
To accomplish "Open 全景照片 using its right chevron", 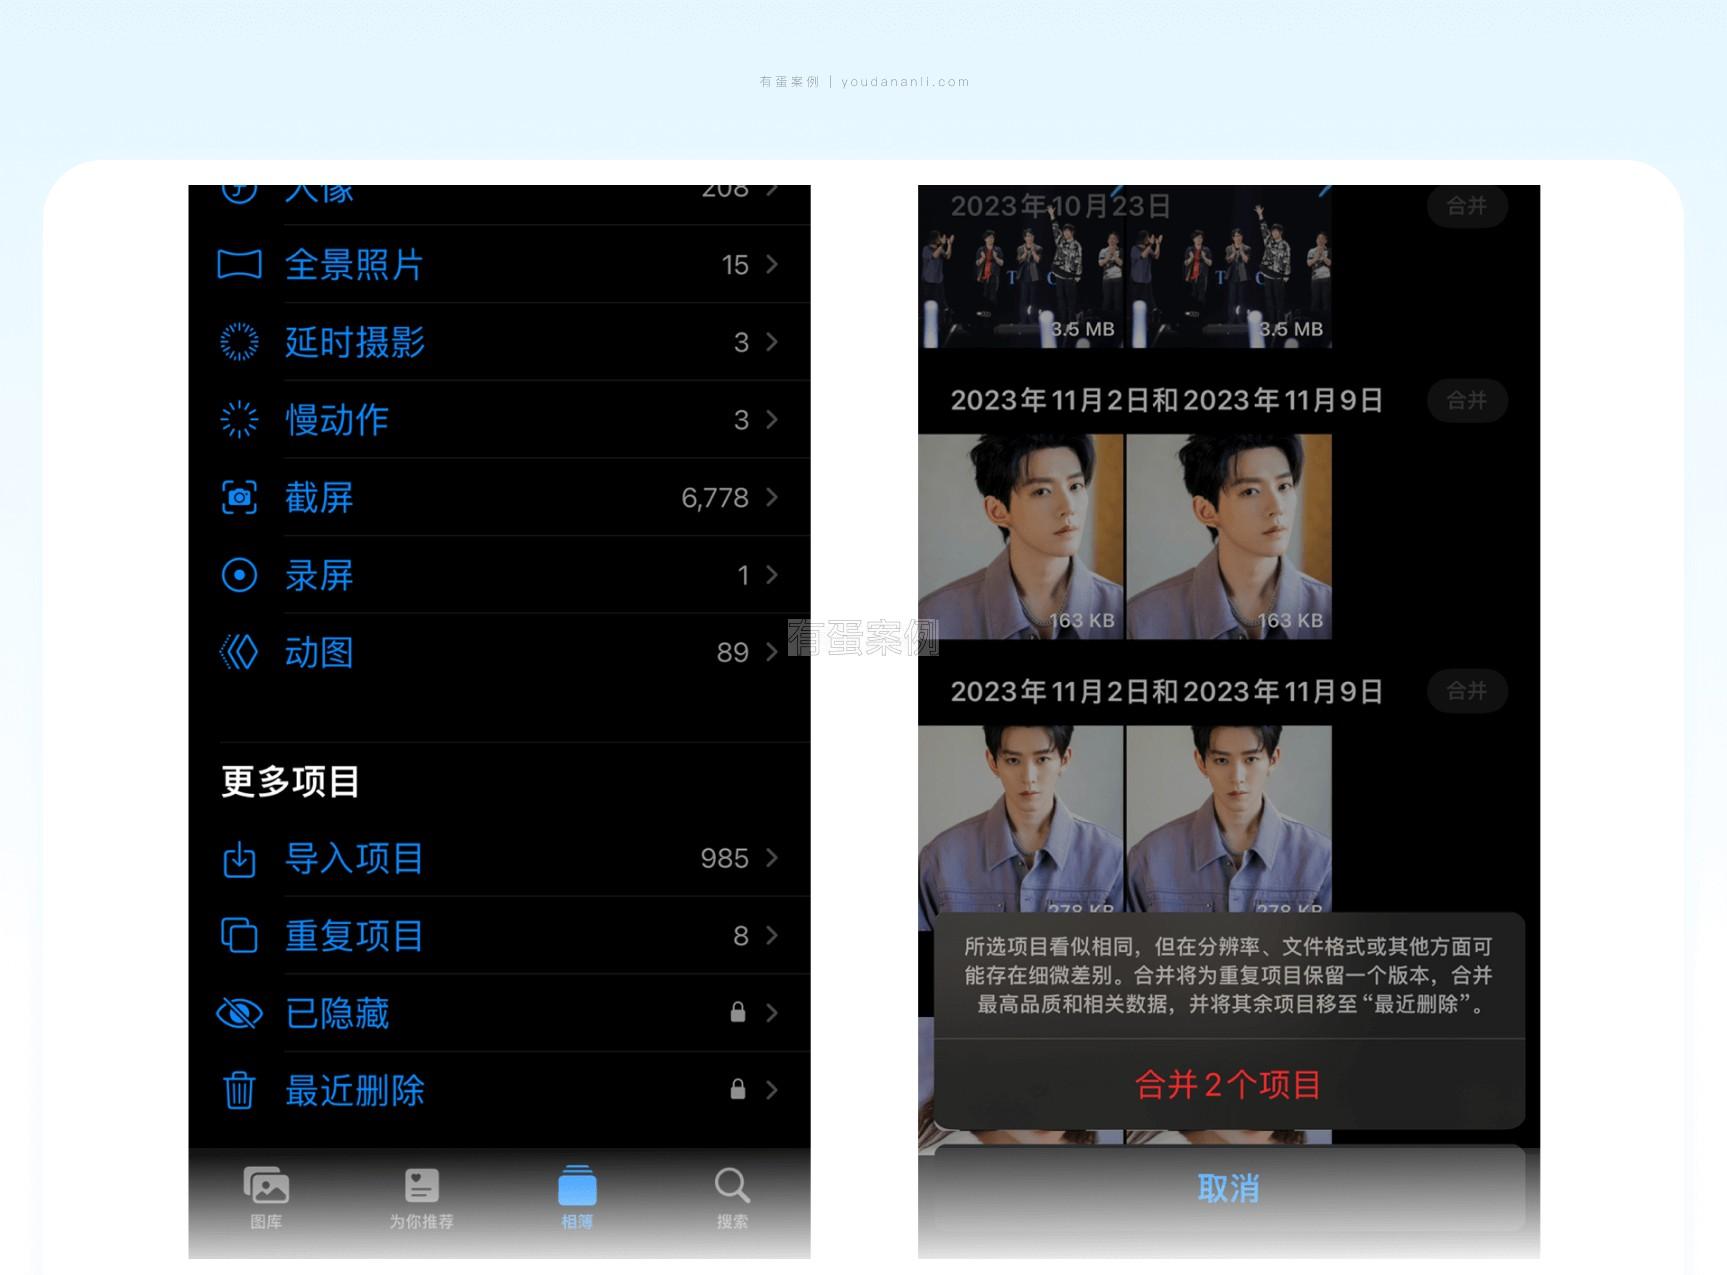I will tap(772, 265).
